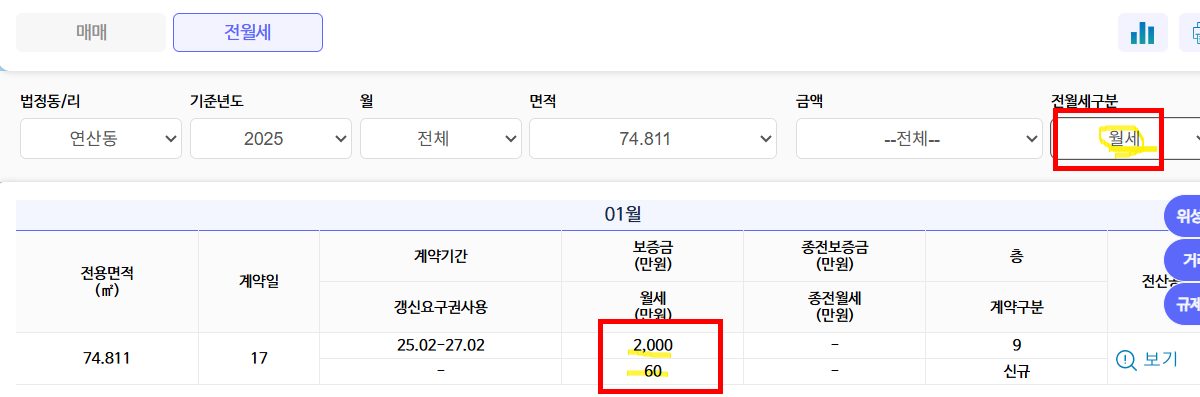Click the 01월 month header
The height and width of the screenshot is (397, 1200).
point(622,214)
